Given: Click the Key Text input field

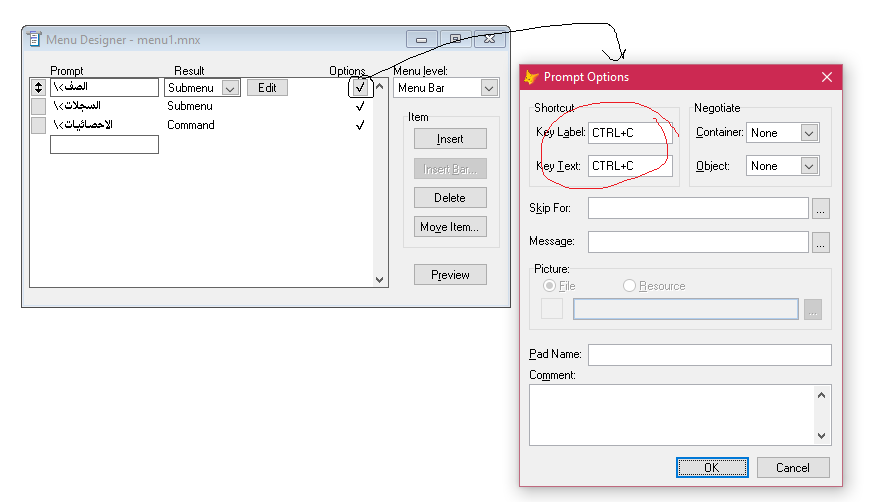Looking at the screenshot, I should 630,166.
